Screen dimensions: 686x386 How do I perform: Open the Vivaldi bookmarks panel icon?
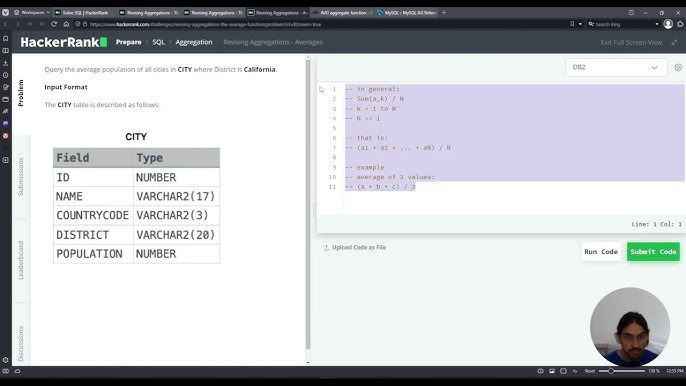(6, 39)
